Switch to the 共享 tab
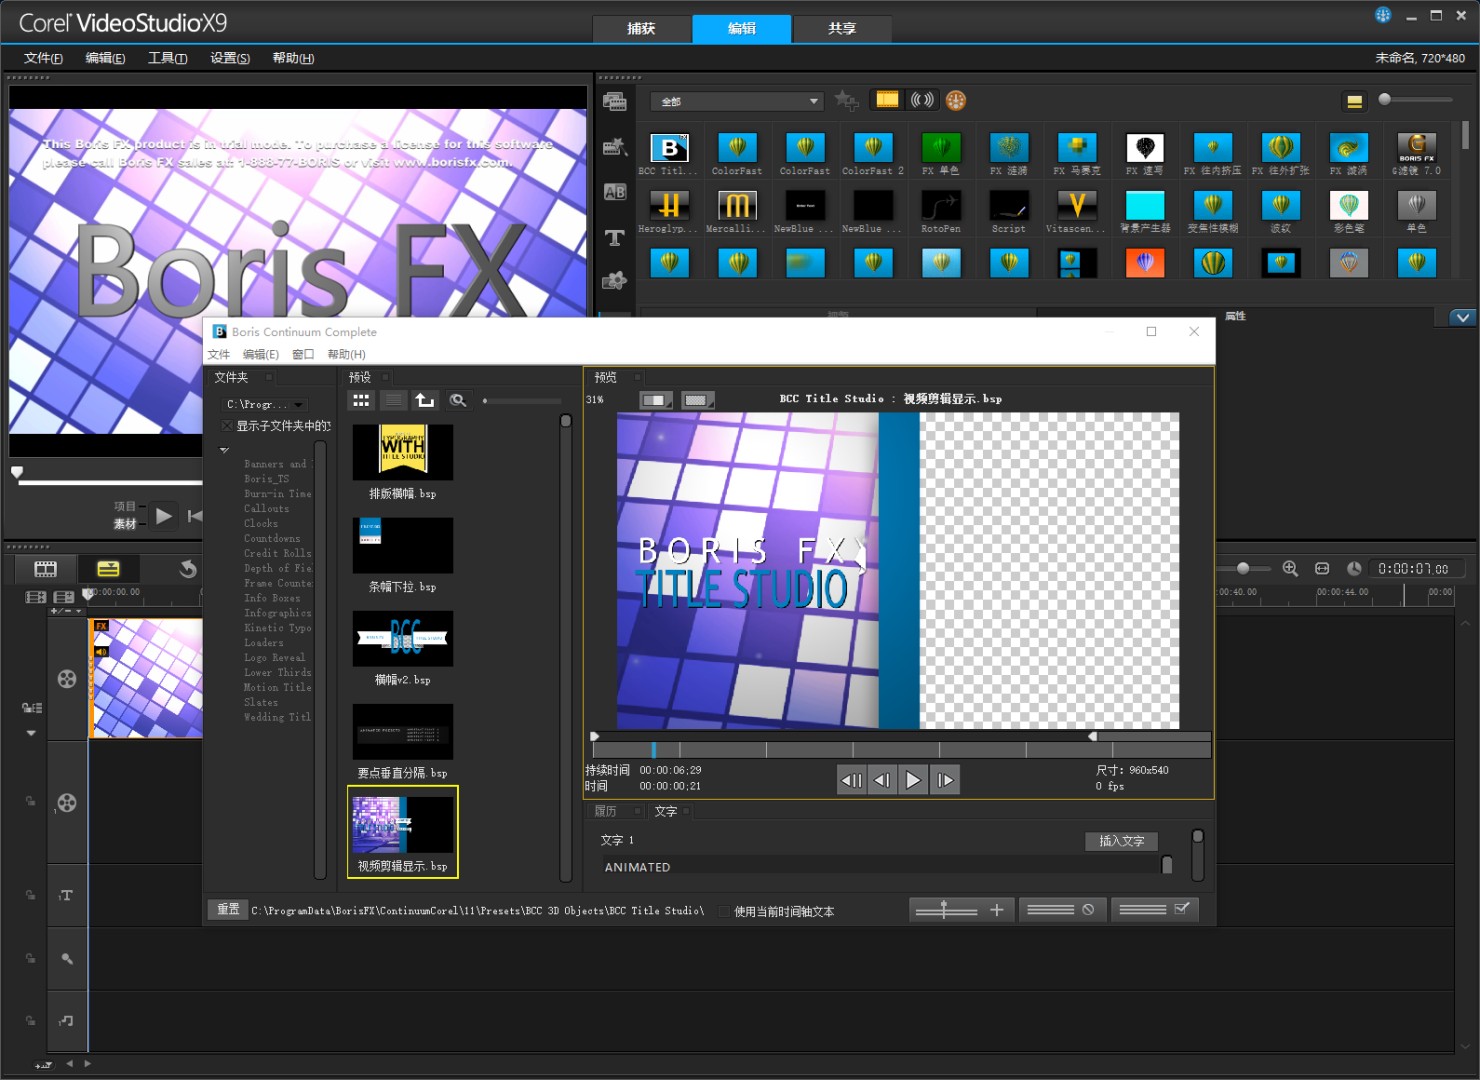This screenshot has width=1480, height=1080. click(x=842, y=28)
